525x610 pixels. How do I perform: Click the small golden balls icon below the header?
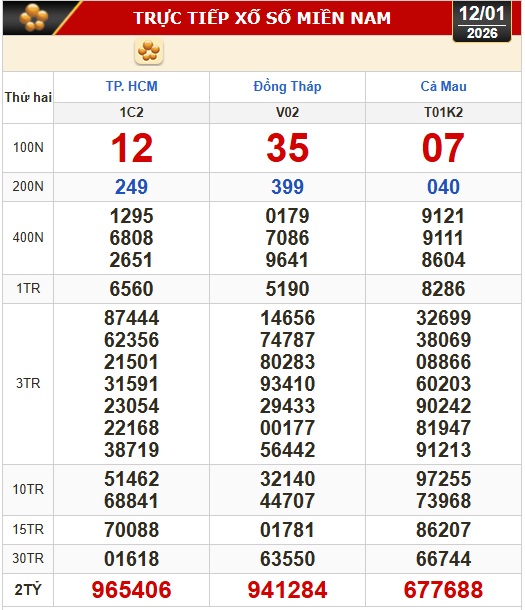pyautogui.click(x=149, y=51)
